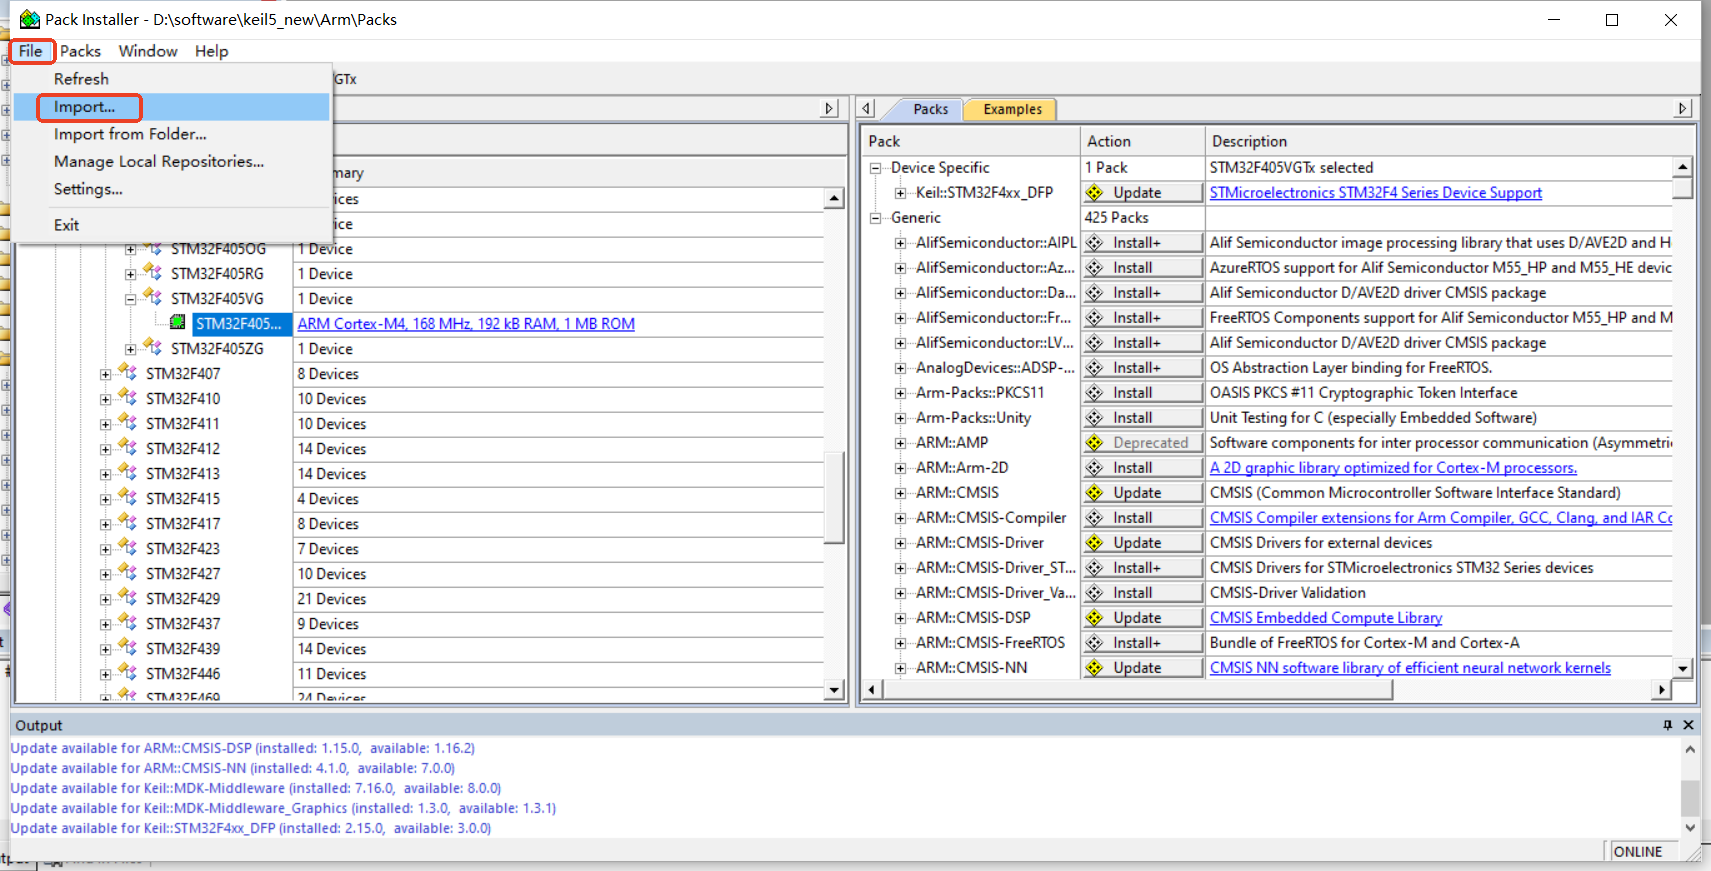This screenshot has width=1711, height=871.
Task: Expand the STM32F407 device group
Action: click(x=105, y=374)
